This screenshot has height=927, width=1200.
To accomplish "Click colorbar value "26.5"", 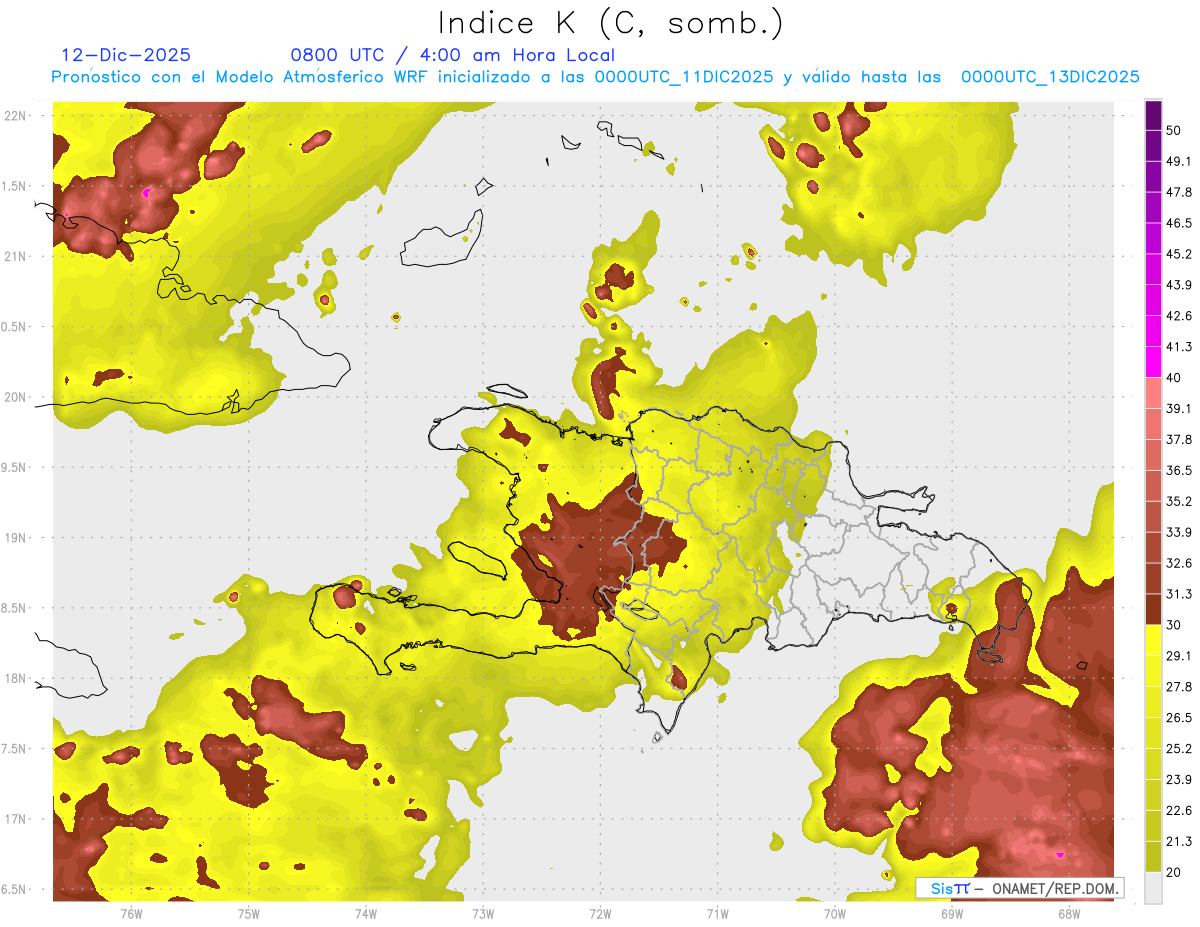I will [1179, 718].
